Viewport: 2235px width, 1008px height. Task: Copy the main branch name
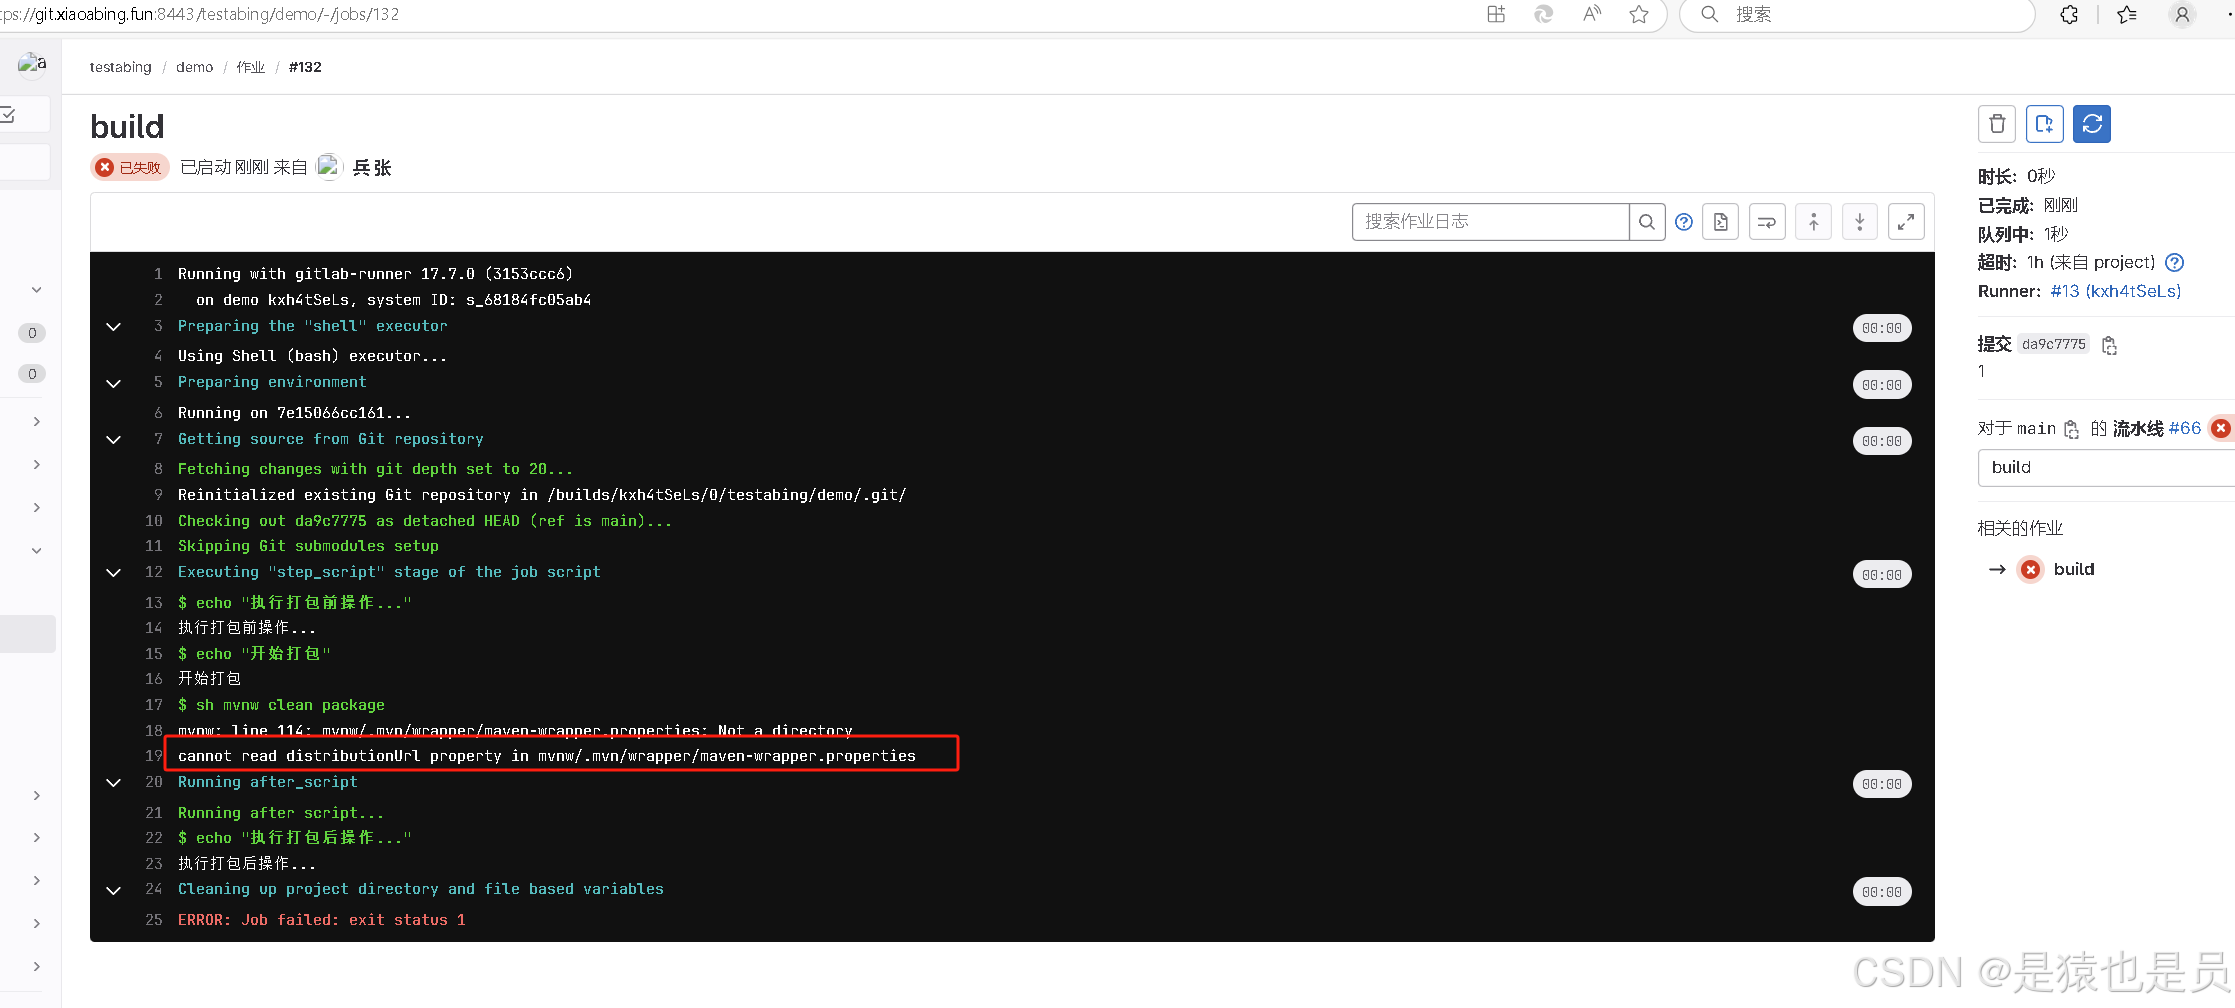[x=2071, y=429]
